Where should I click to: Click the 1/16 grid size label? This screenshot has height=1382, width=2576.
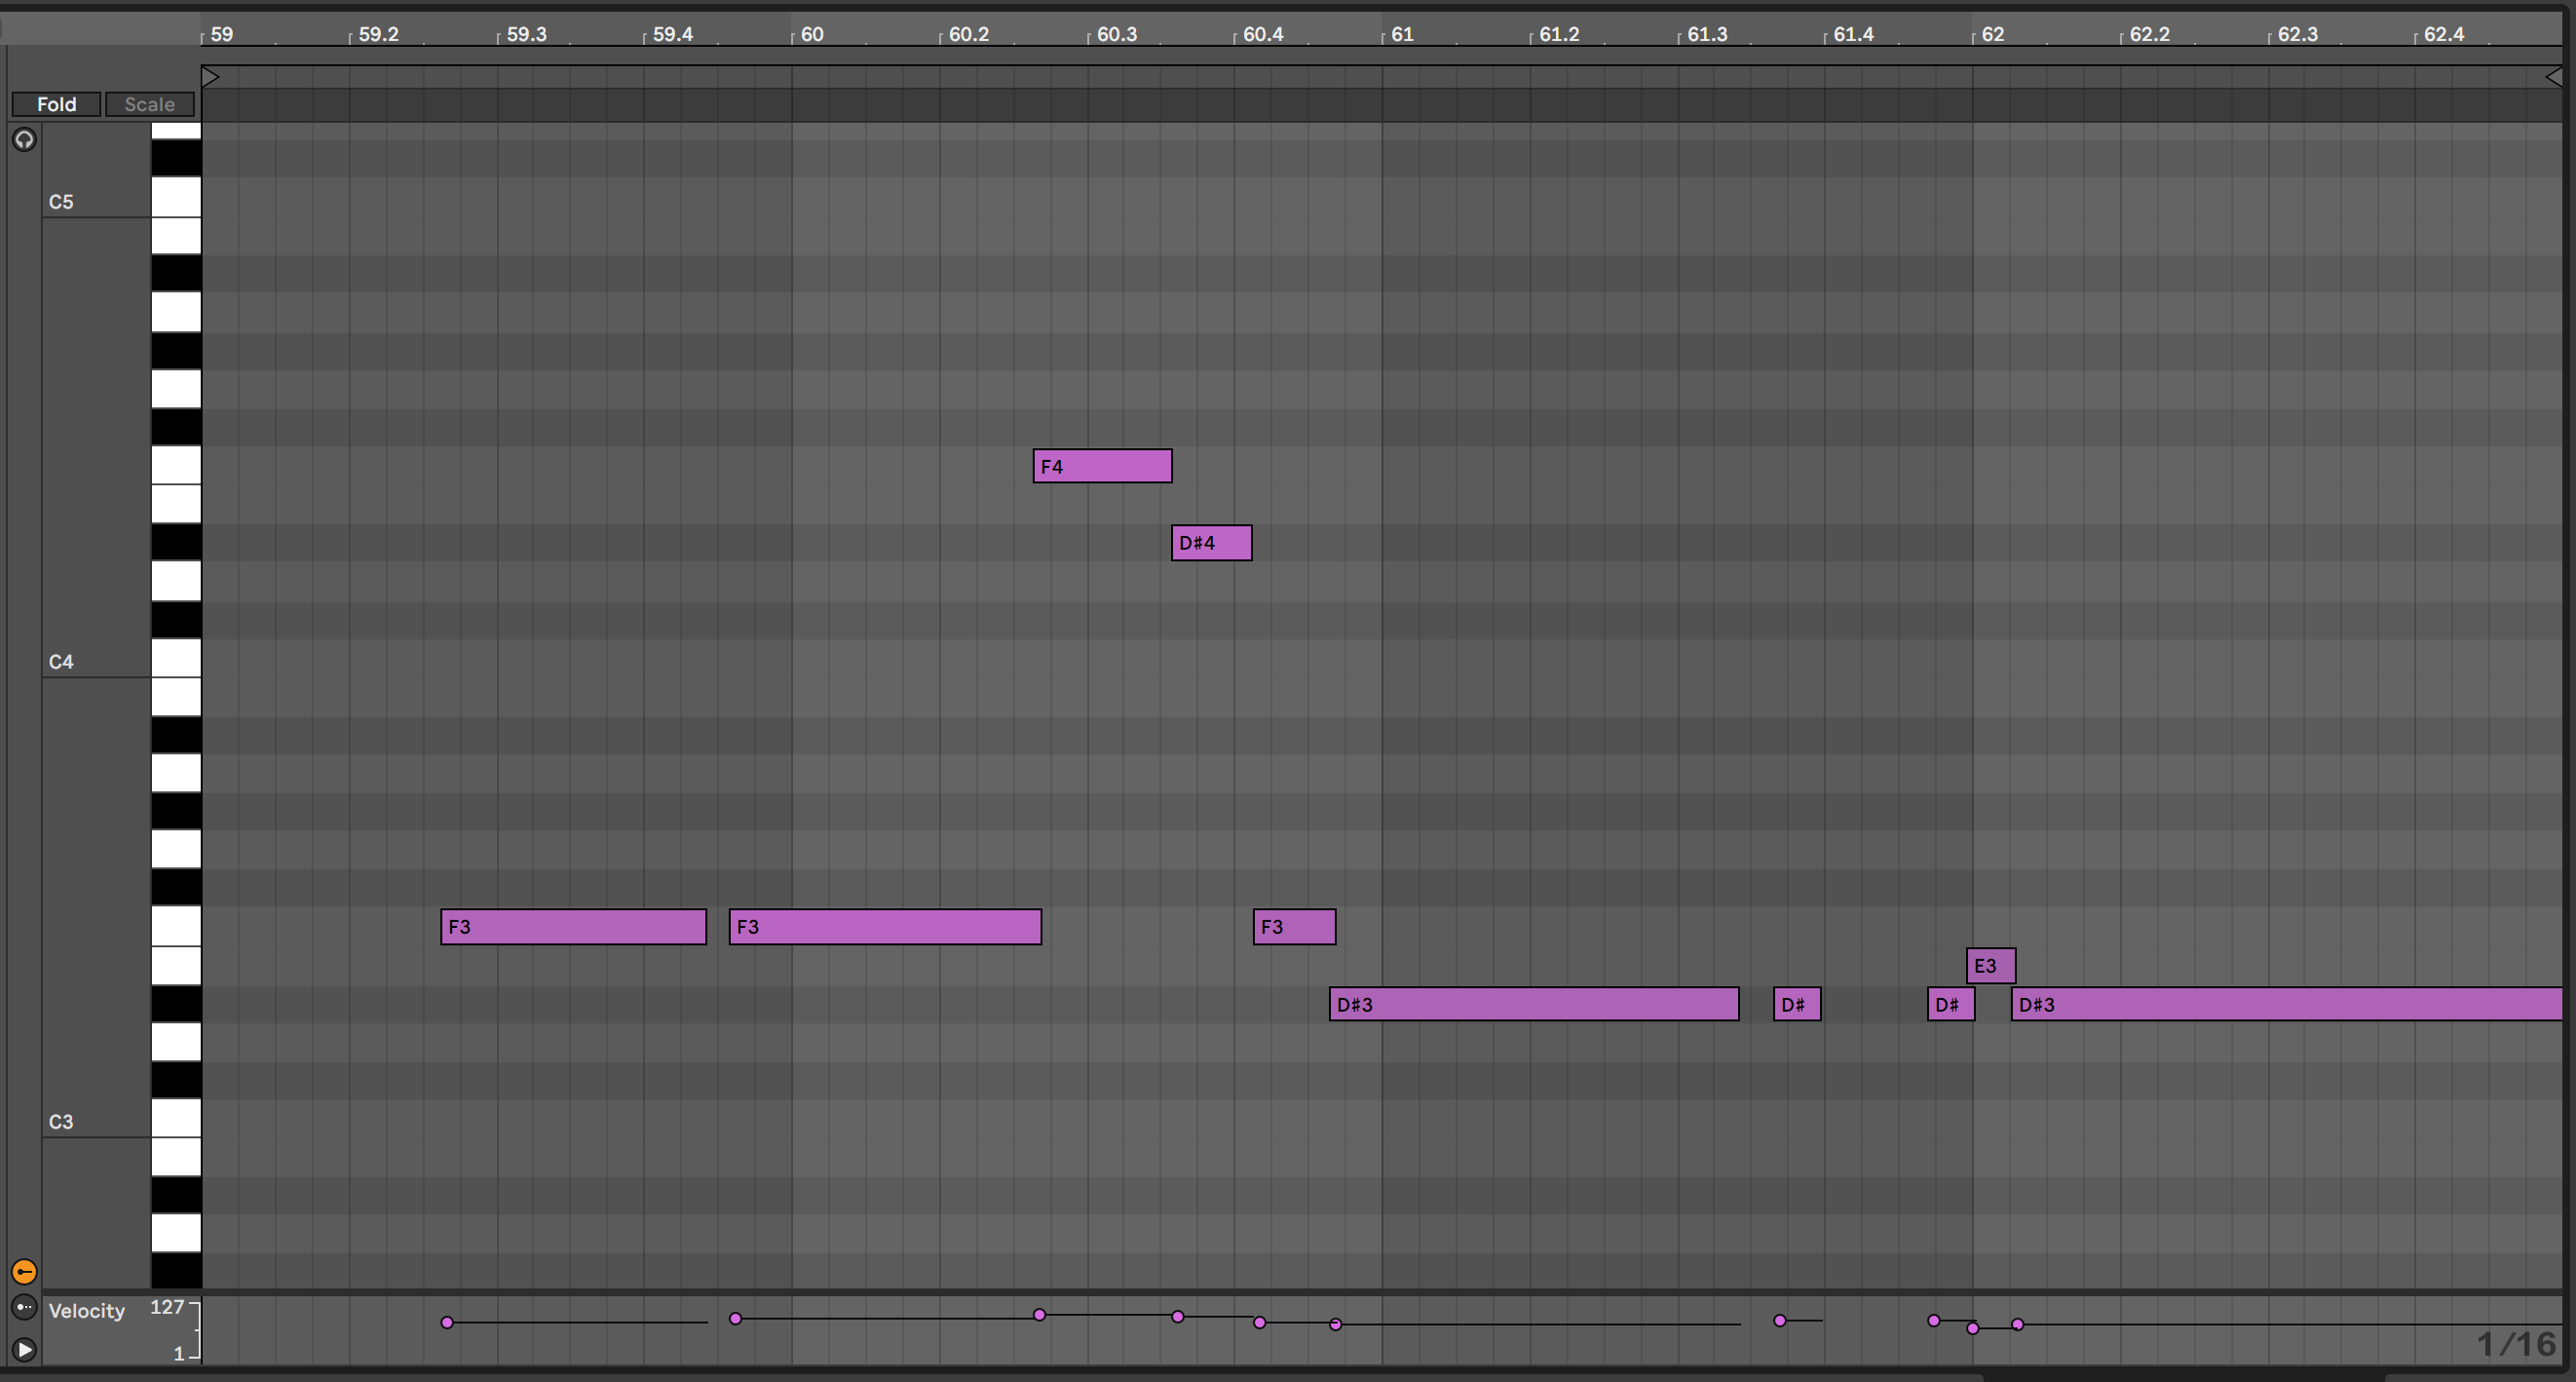[2516, 1344]
